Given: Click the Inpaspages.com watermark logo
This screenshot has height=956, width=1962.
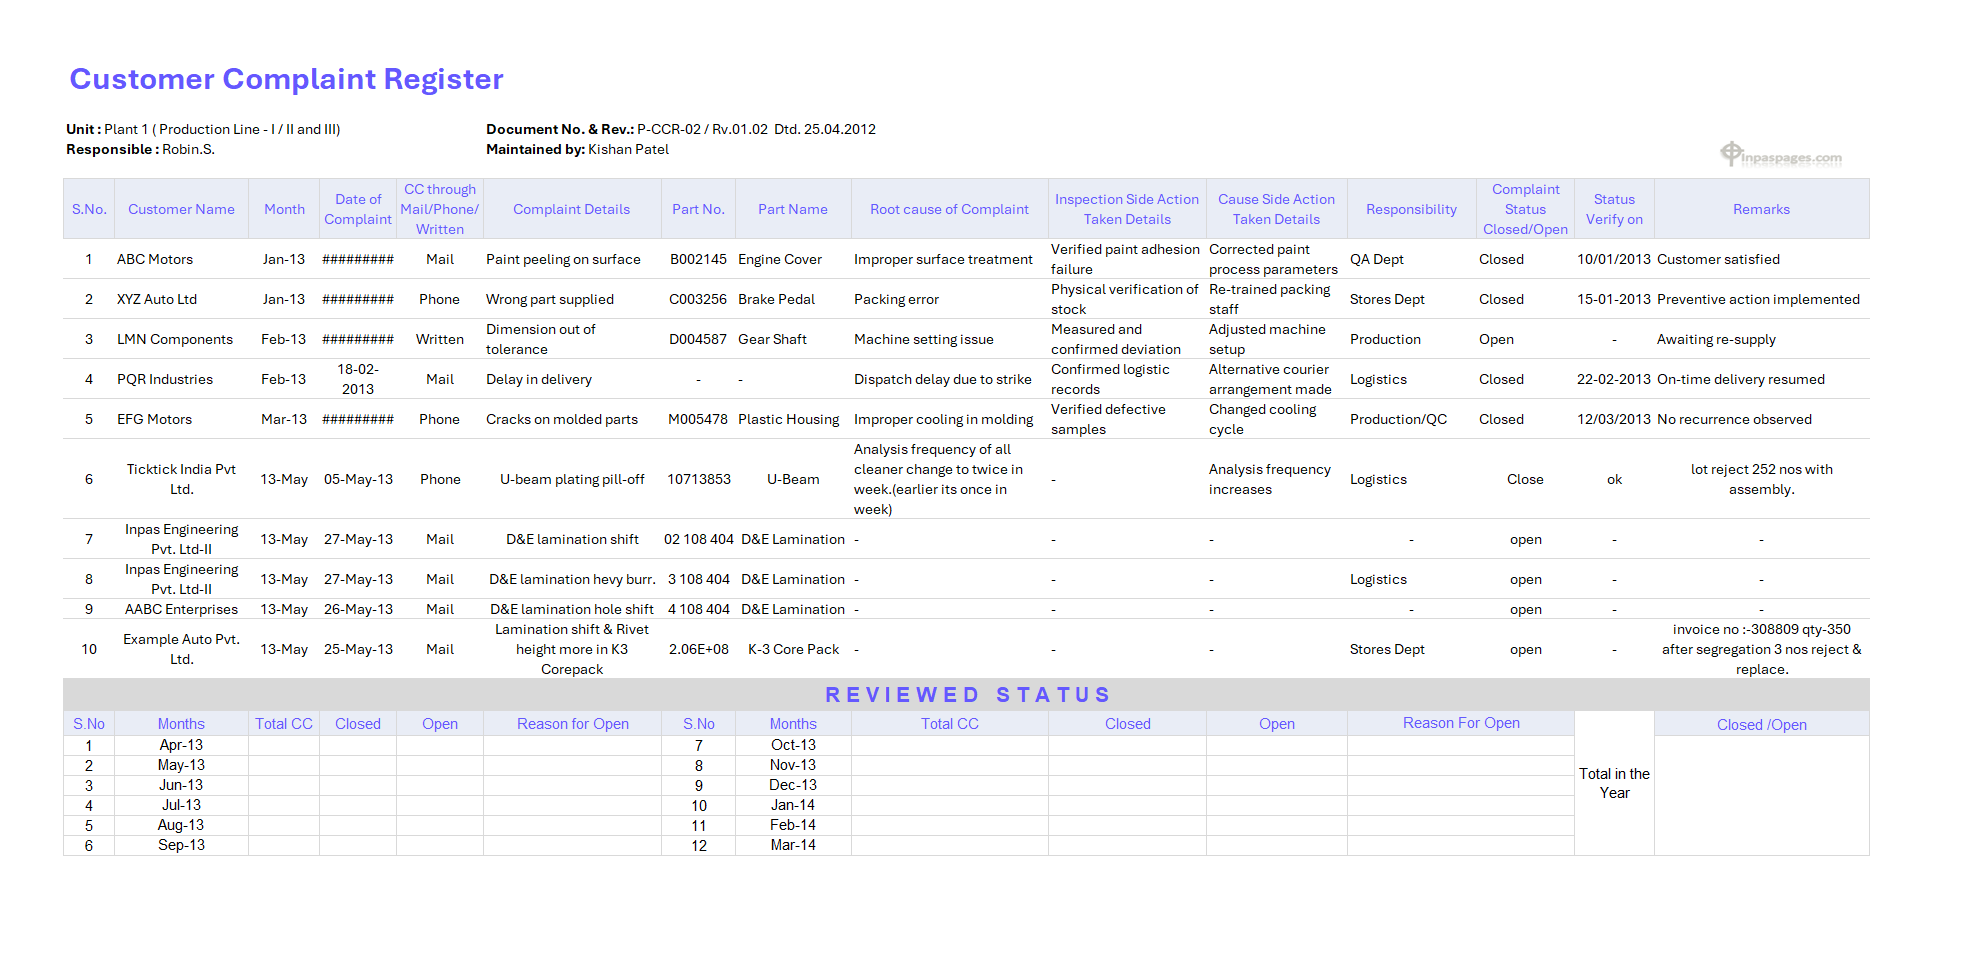Looking at the screenshot, I should (1779, 155).
